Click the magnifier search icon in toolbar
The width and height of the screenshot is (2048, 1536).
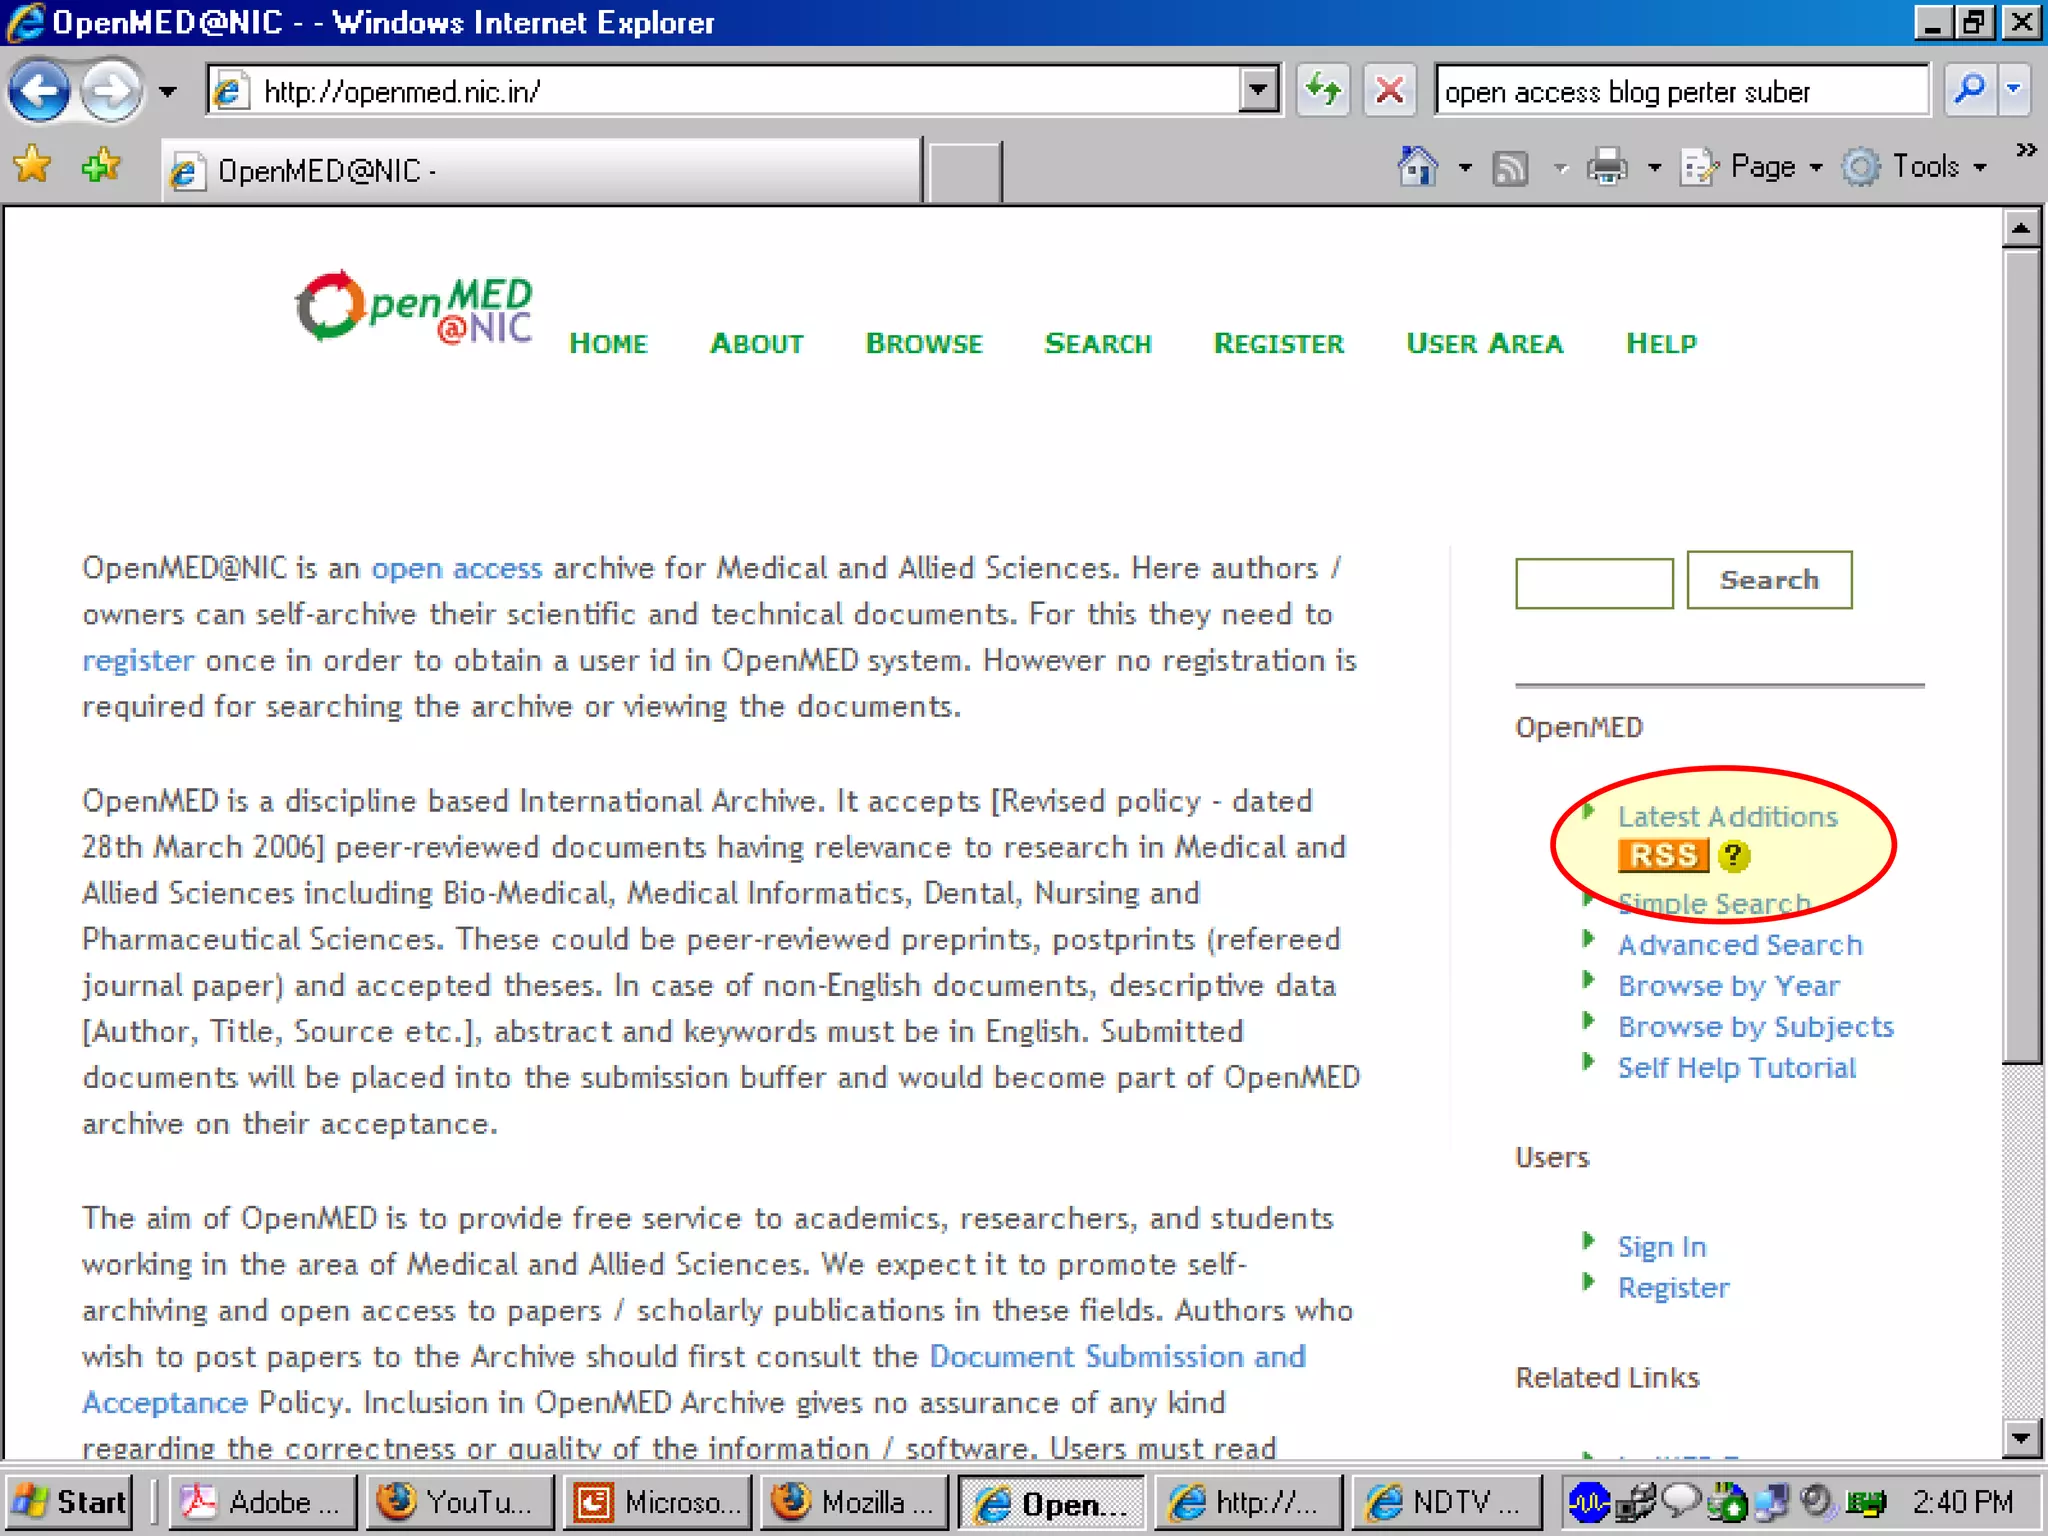[1969, 91]
